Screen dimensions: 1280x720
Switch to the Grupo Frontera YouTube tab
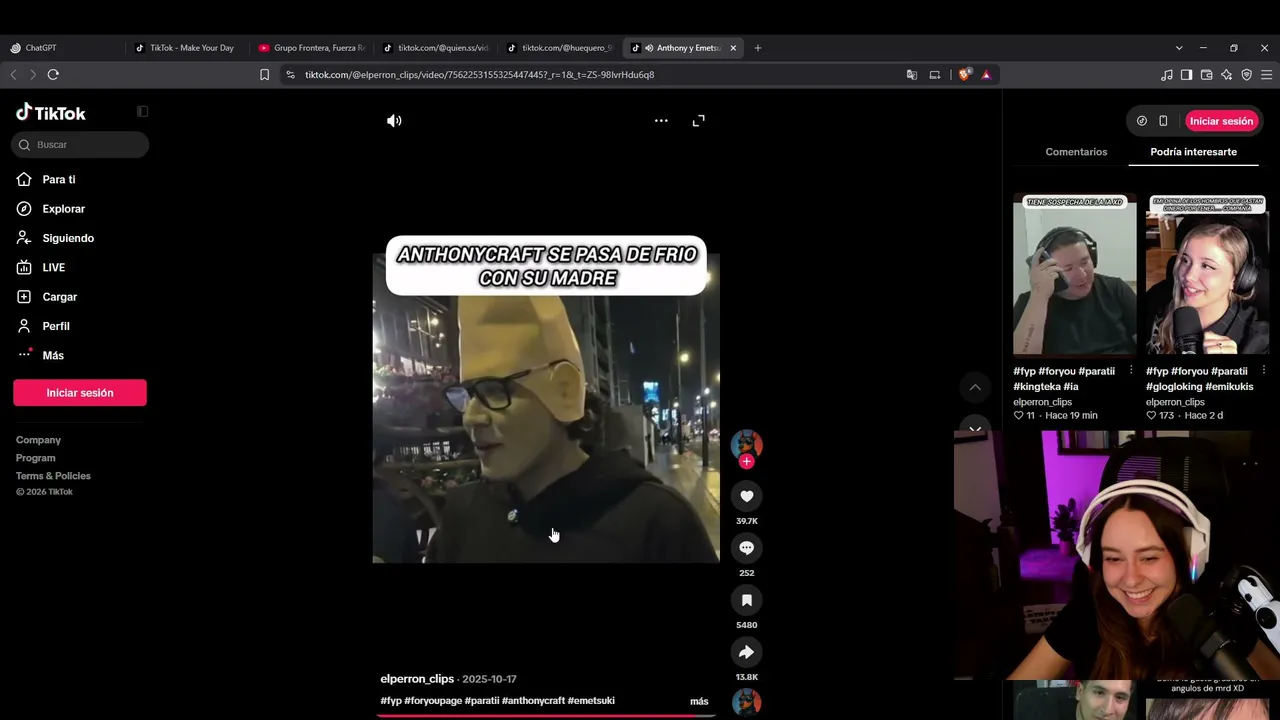click(312, 48)
